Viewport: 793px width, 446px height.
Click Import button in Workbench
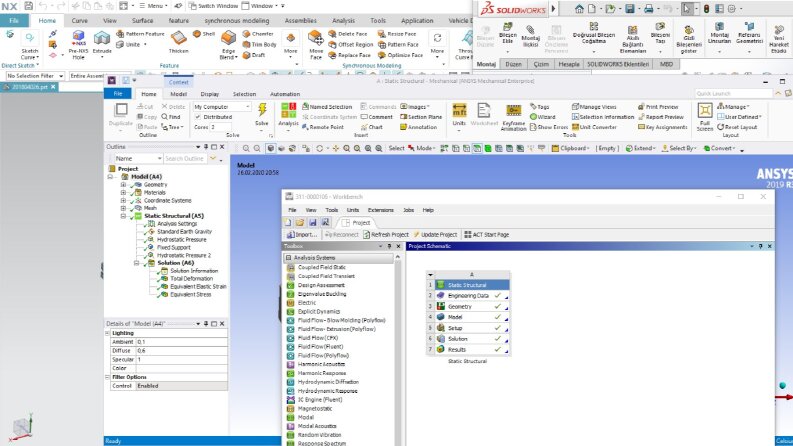coord(302,235)
